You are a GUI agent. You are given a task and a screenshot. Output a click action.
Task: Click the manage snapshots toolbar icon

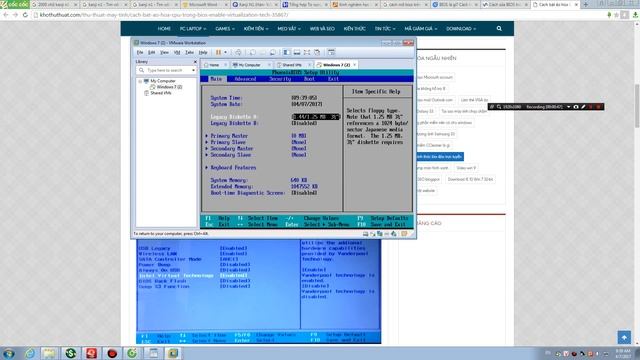pos(272,52)
